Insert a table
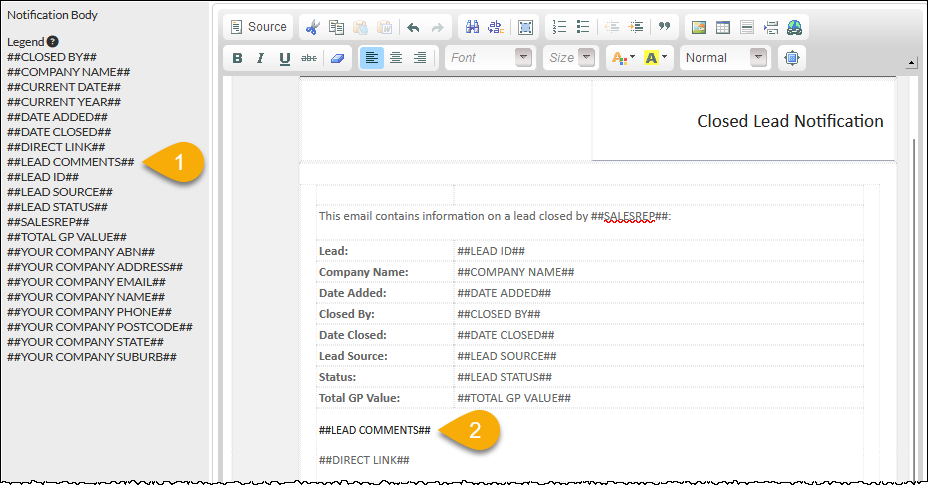 pyautogui.click(x=723, y=27)
